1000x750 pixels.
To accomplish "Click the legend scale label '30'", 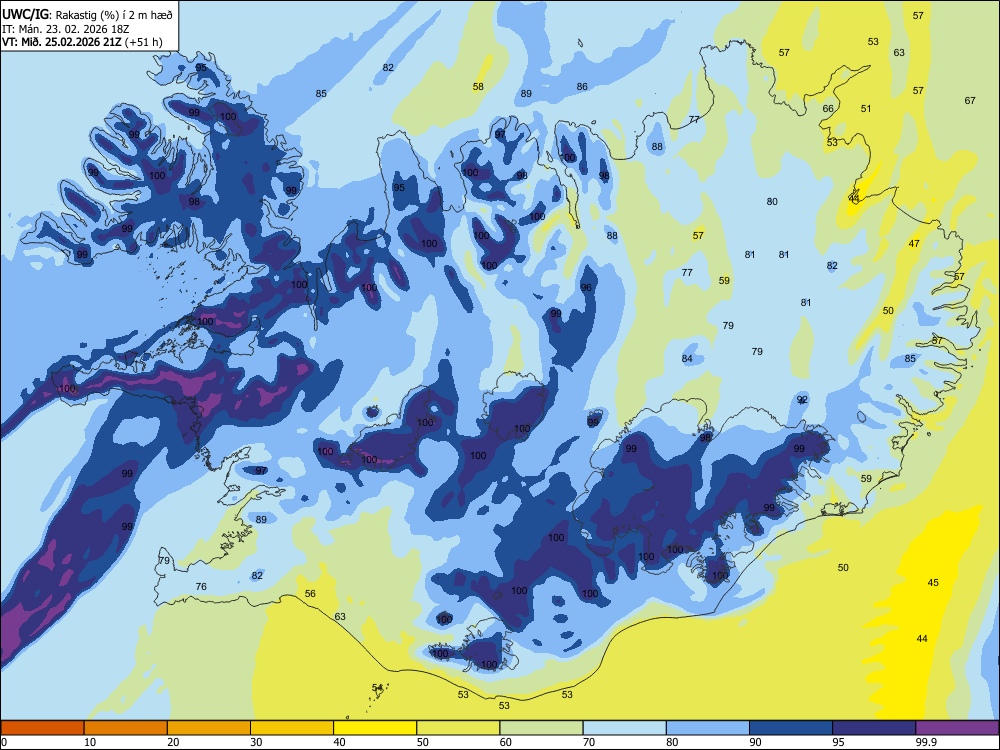I will coord(256,742).
